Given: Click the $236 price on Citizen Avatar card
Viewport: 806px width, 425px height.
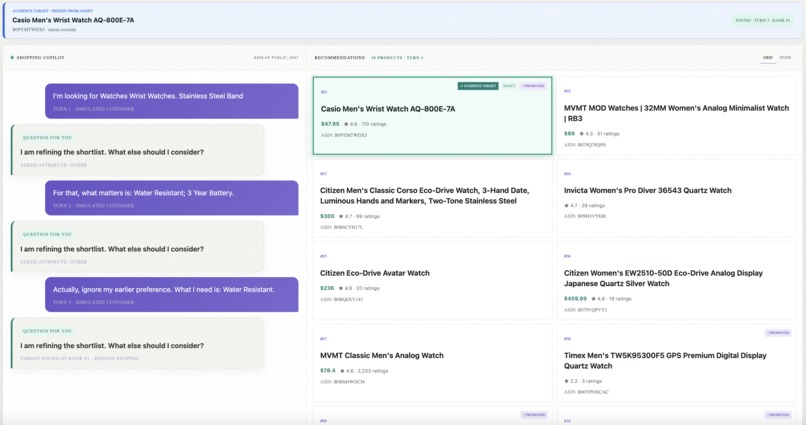Looking at the screenshot, I should 327,288.
